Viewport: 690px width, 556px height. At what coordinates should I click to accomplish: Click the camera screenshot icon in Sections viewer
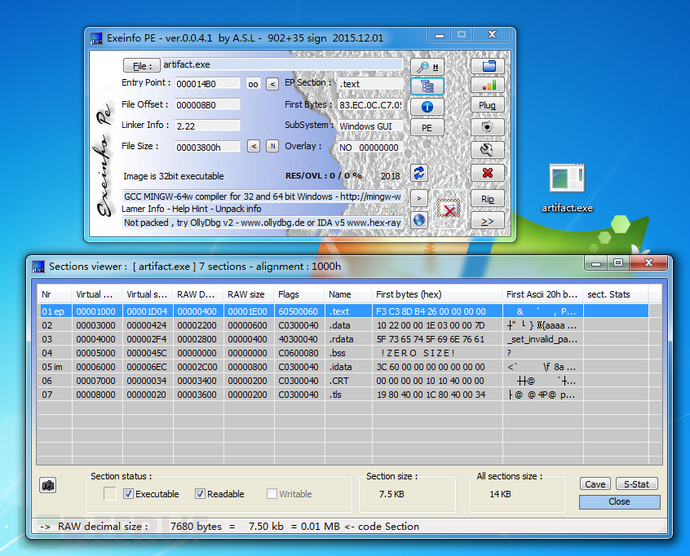tap(48, 485)
